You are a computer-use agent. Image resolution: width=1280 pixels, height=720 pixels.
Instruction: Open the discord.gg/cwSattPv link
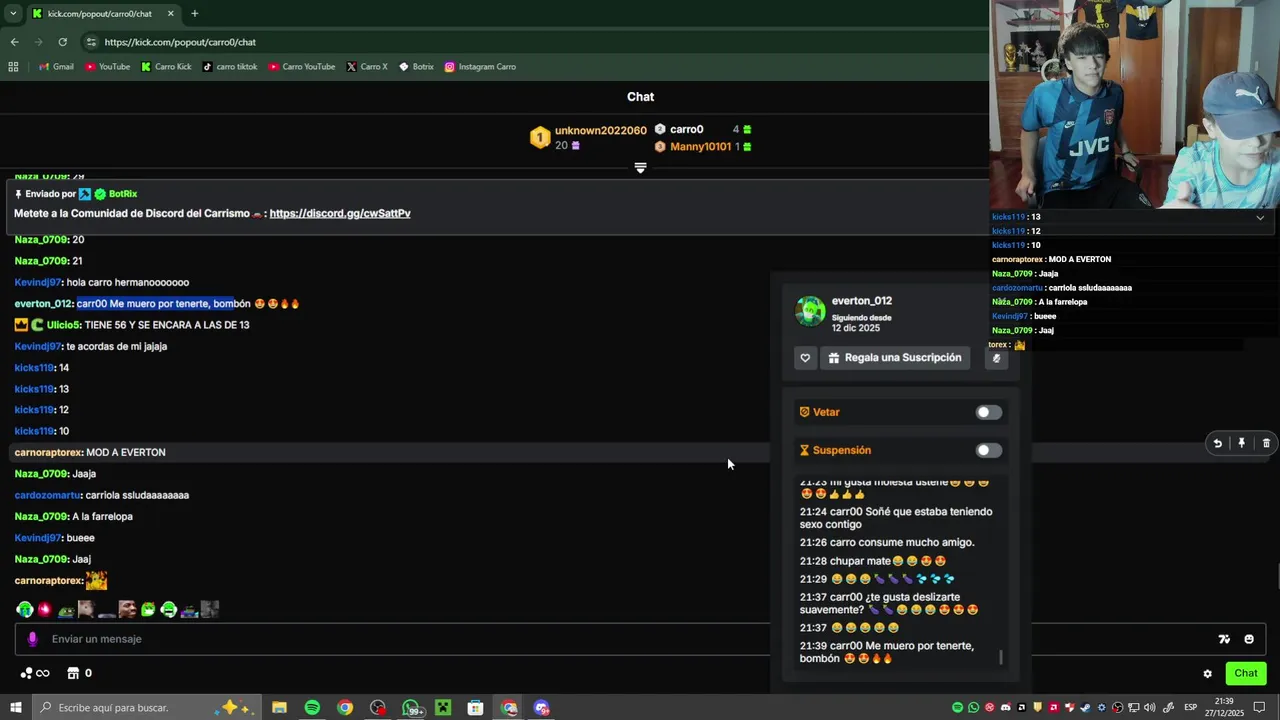tap(340, 213)
